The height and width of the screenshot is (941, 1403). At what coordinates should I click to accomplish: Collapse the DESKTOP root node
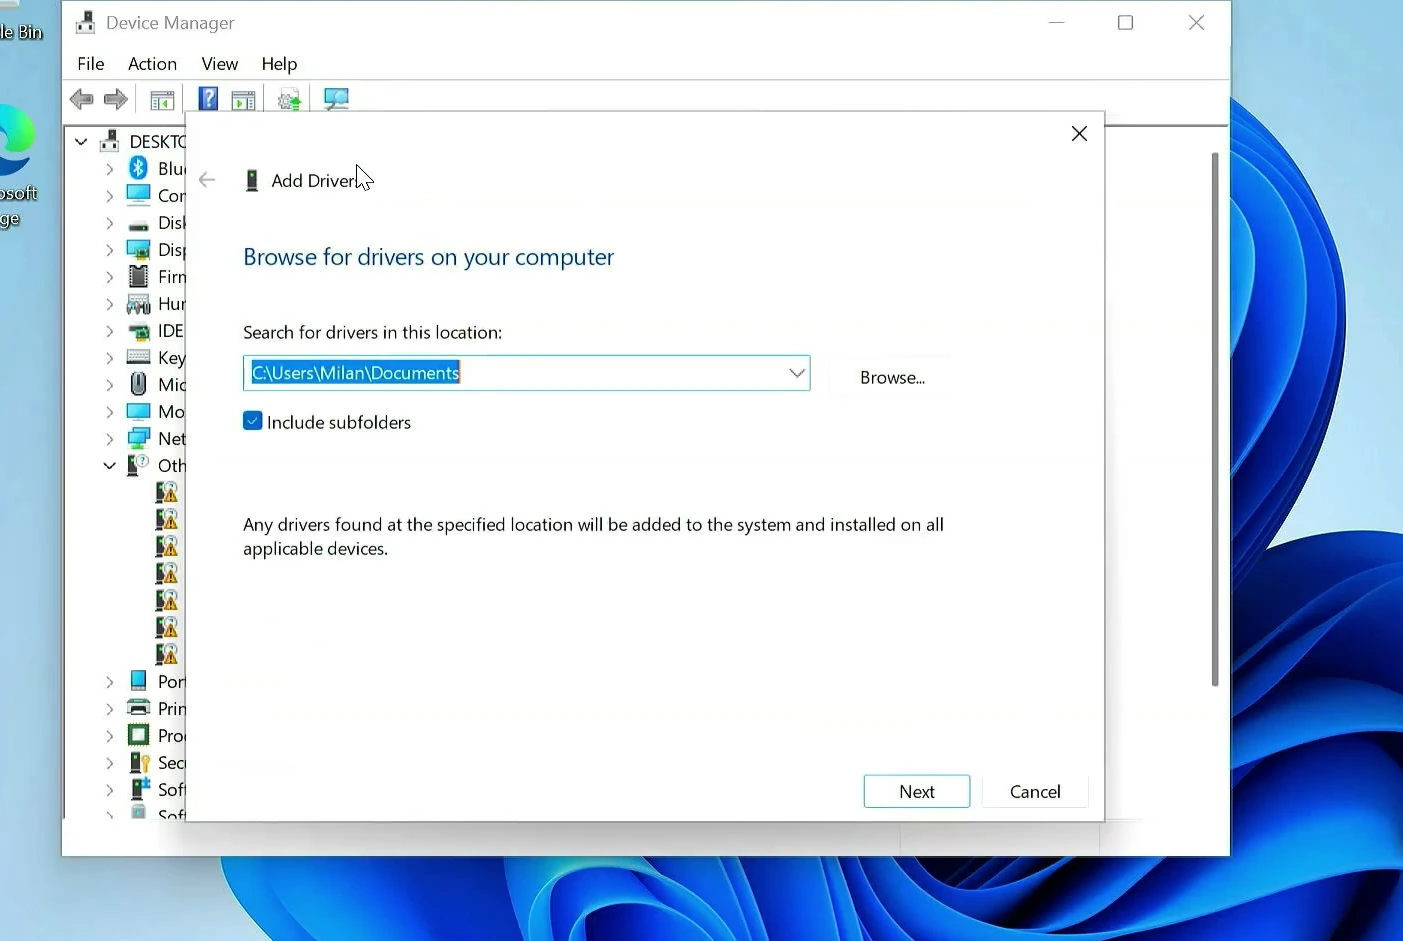[81, 142]
